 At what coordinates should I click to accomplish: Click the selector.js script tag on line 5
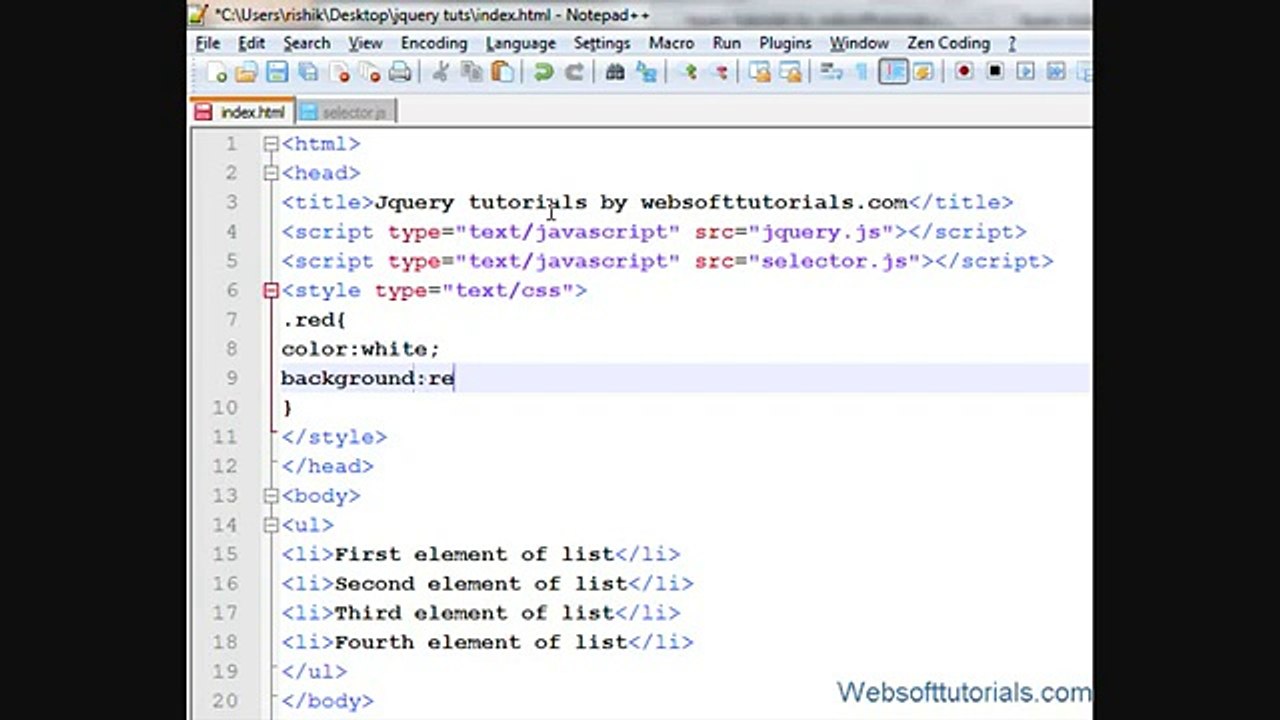pos(667,261)
